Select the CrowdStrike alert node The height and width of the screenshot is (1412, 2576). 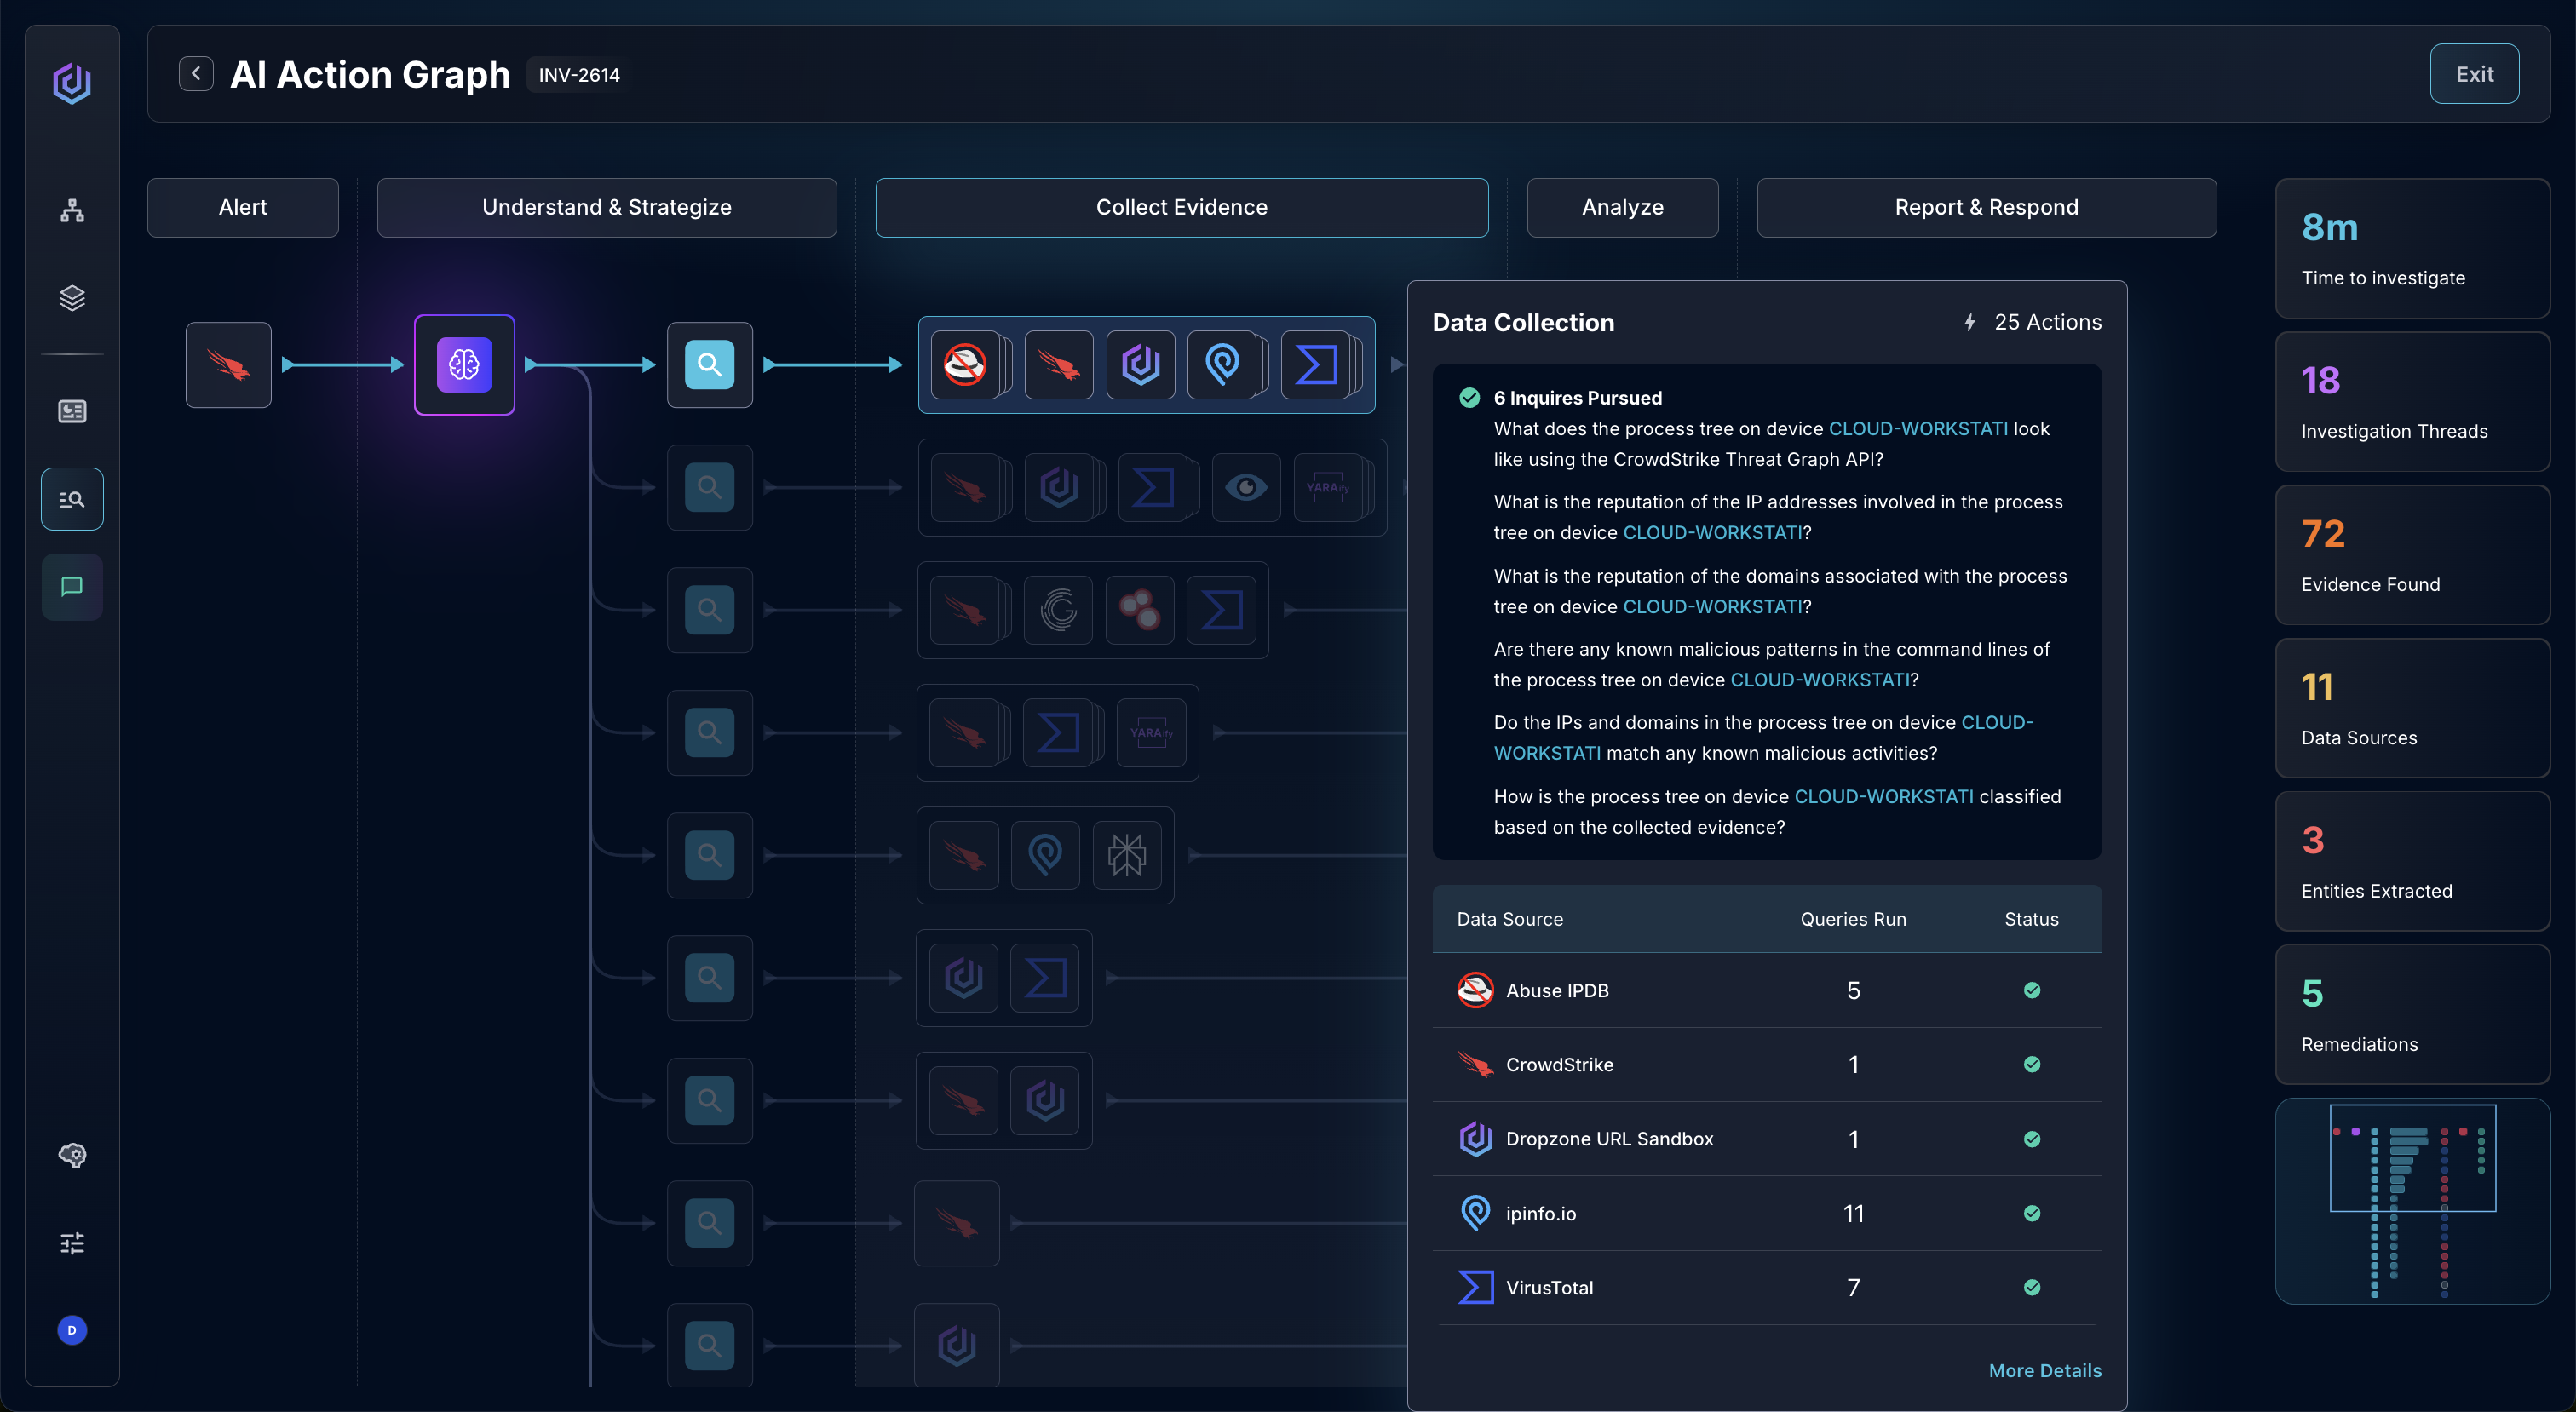click(x=228, y=365)
